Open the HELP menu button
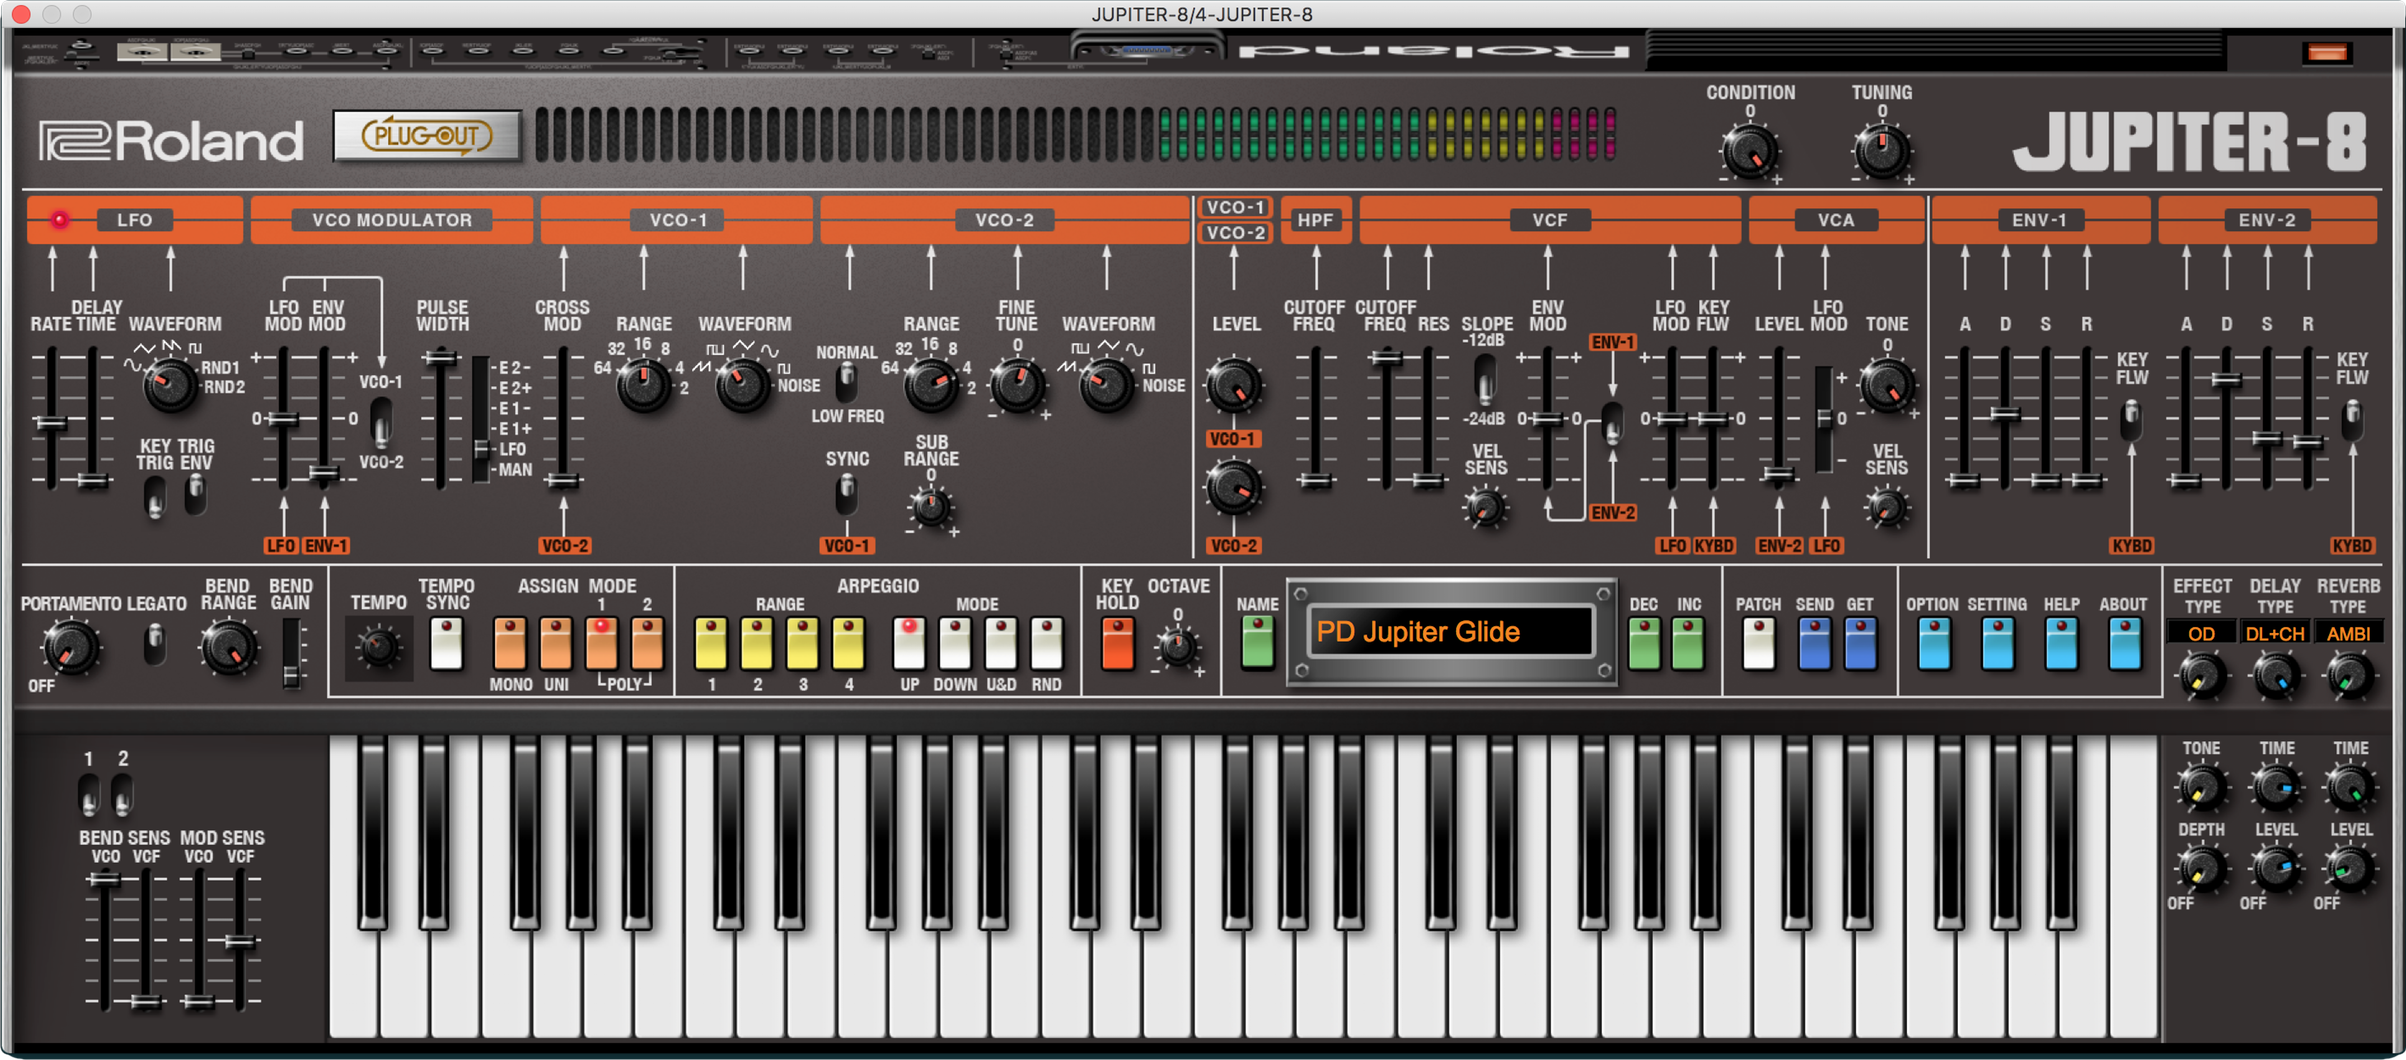 [2061, 643]
